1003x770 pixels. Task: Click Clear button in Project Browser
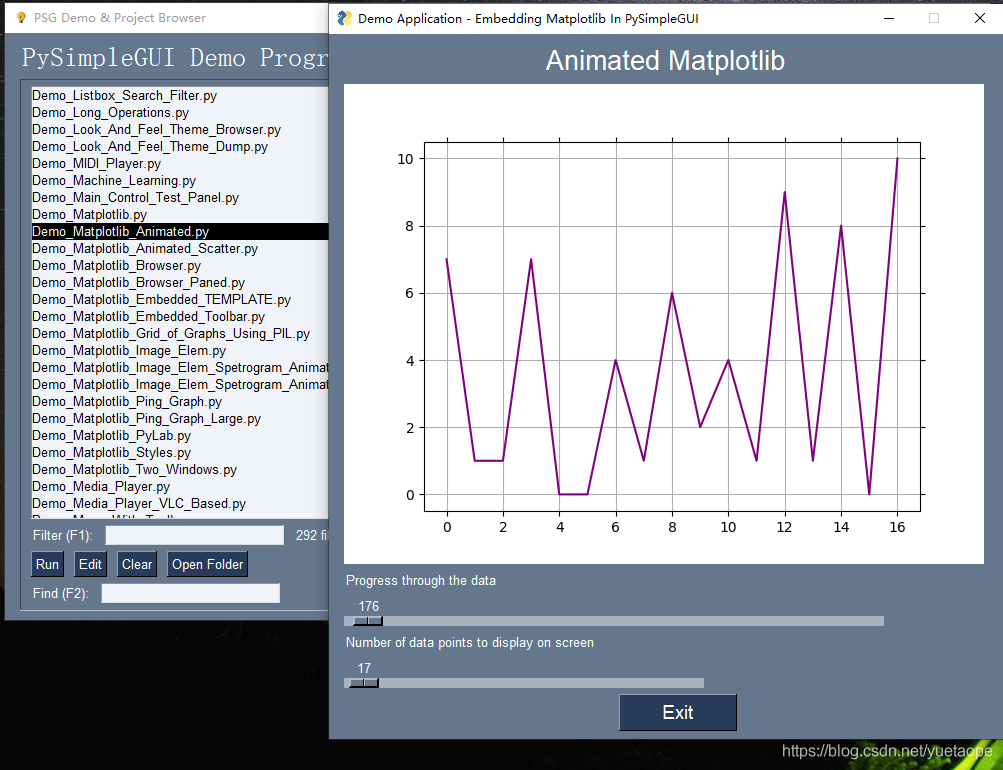137,564
